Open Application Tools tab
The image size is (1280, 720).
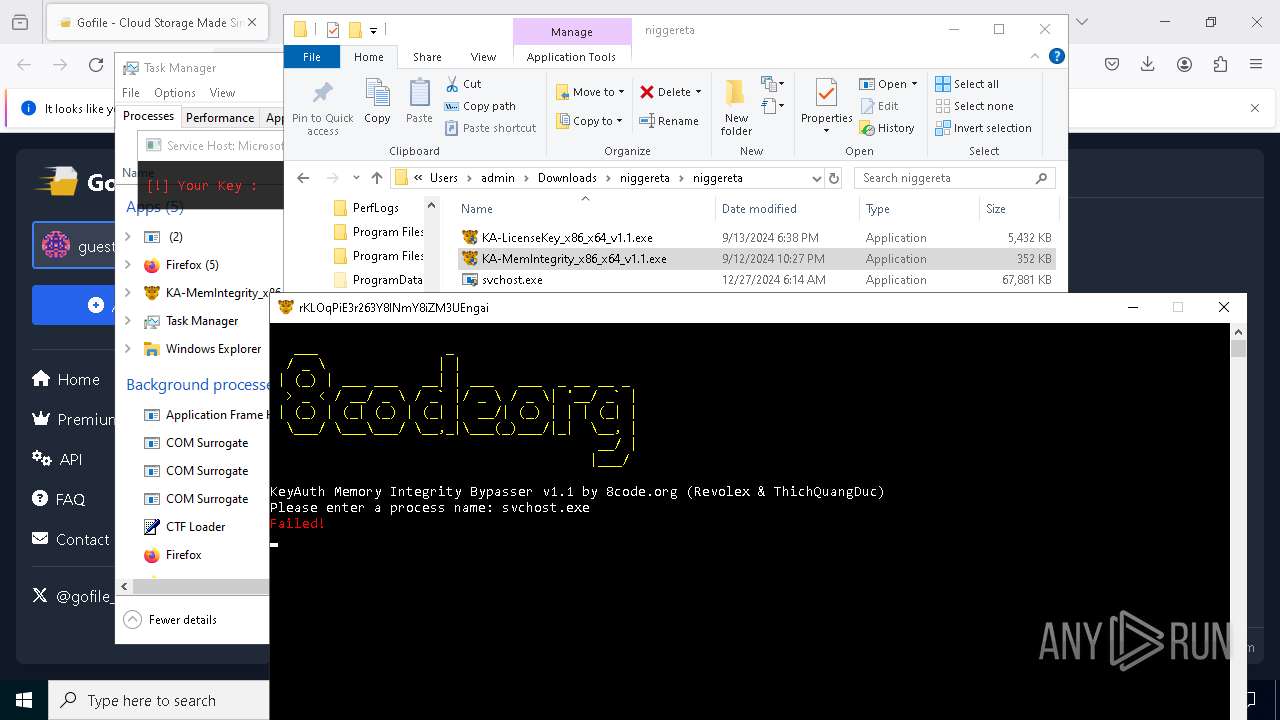click(571, 57)
